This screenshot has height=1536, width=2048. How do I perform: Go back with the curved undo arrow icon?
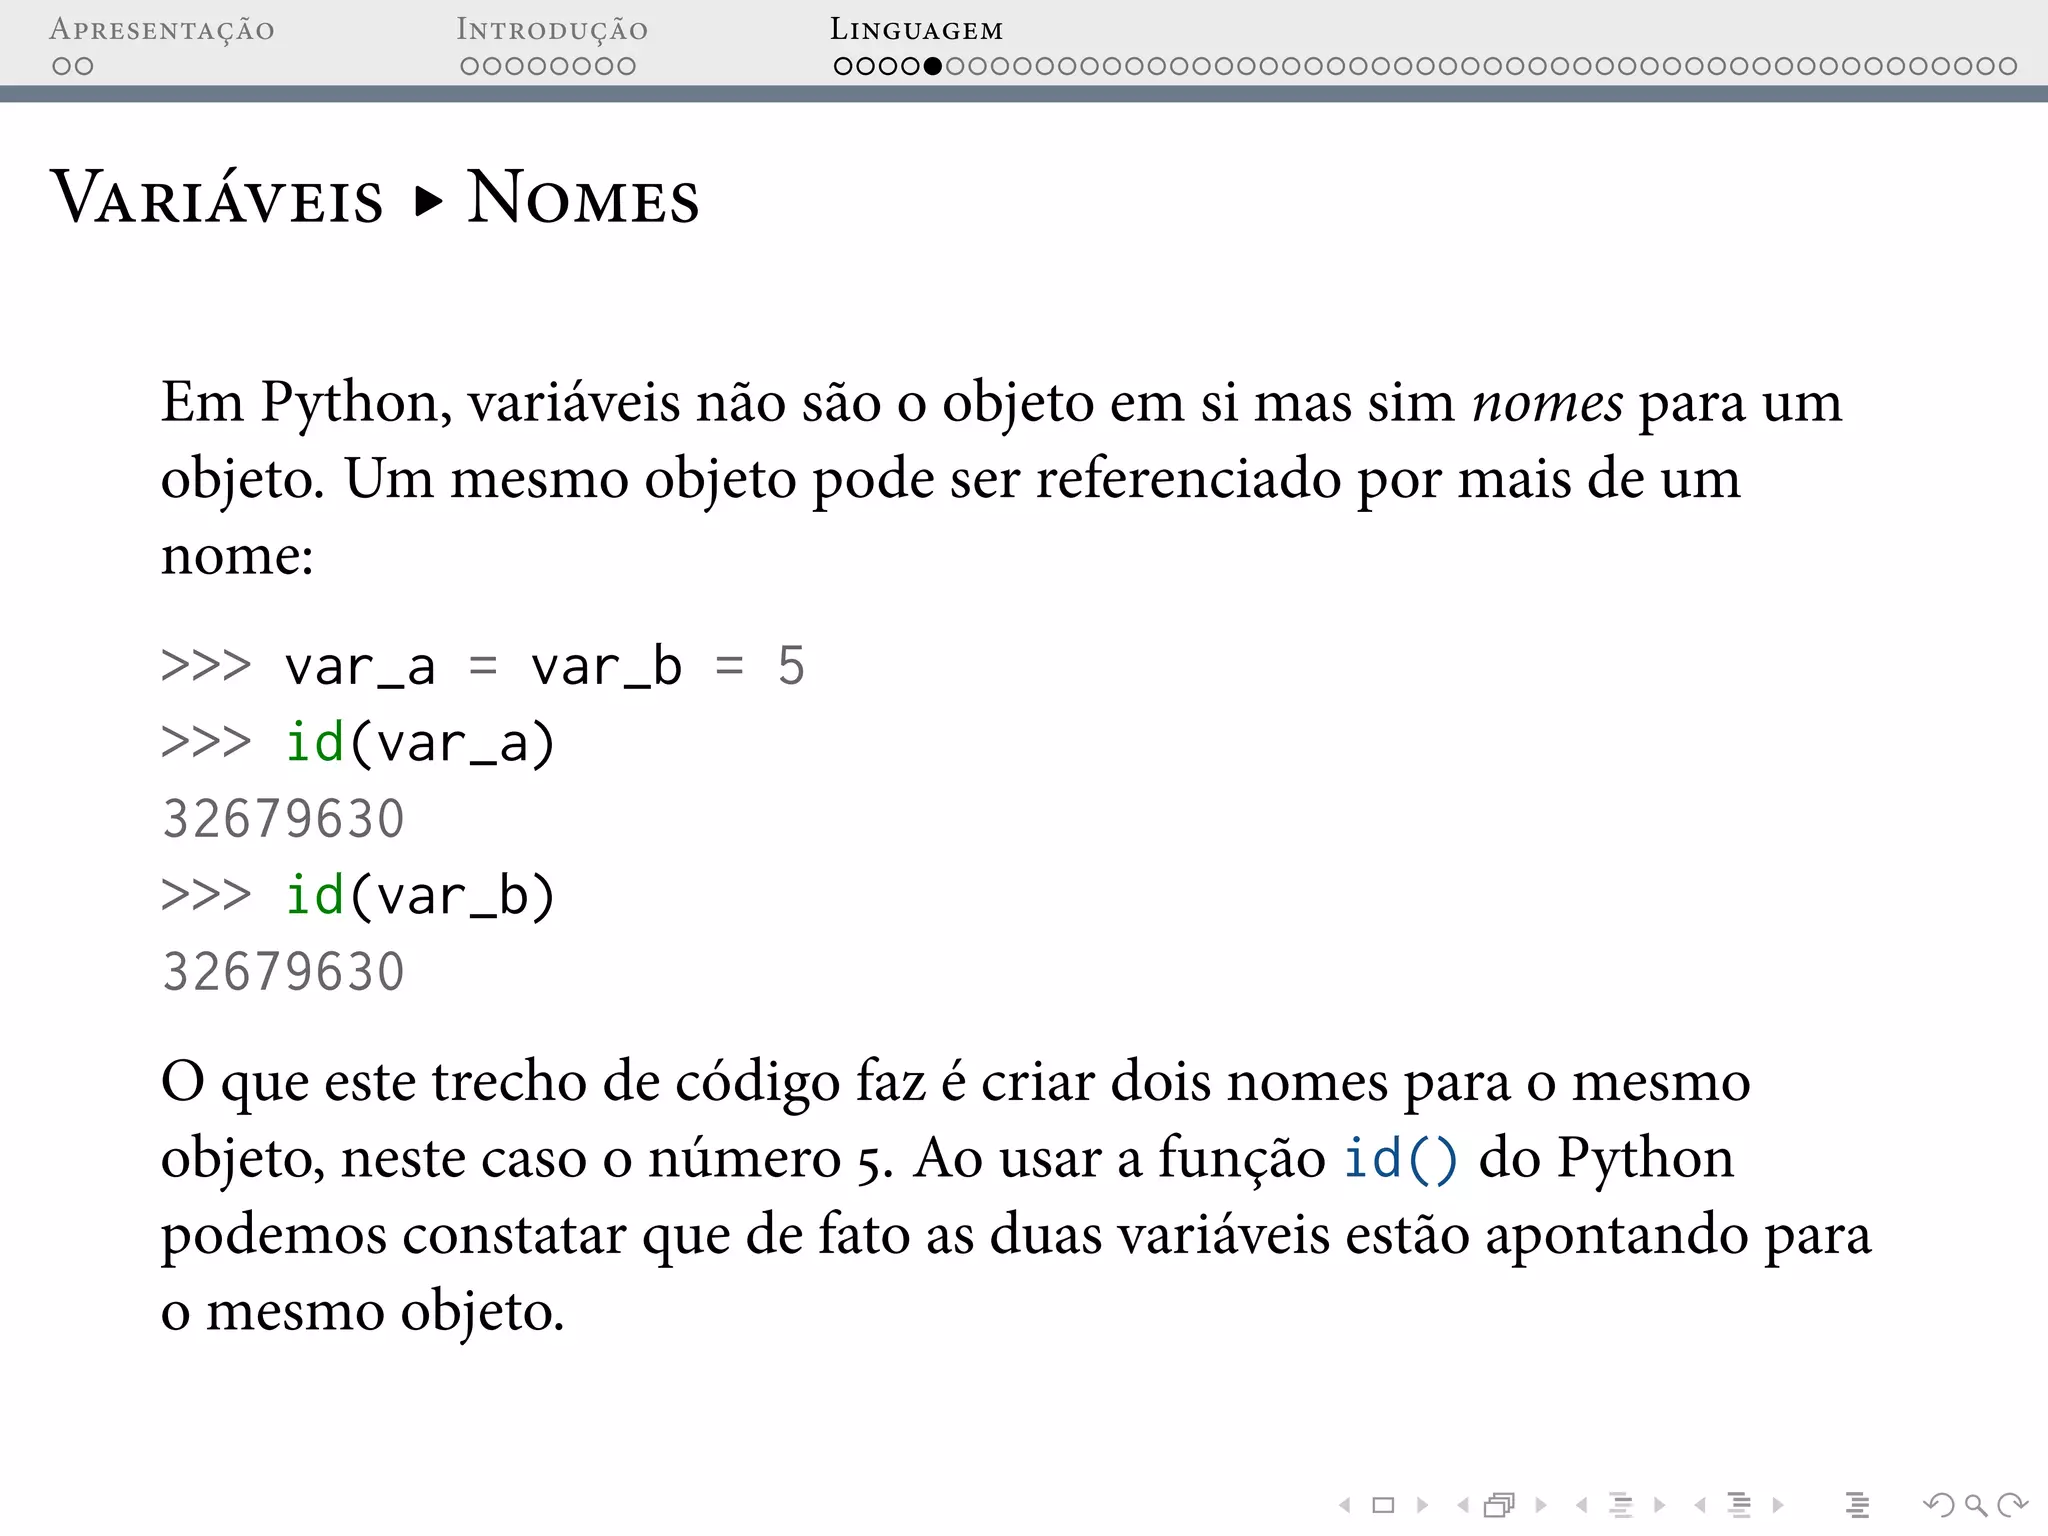pos(1938,1504)
